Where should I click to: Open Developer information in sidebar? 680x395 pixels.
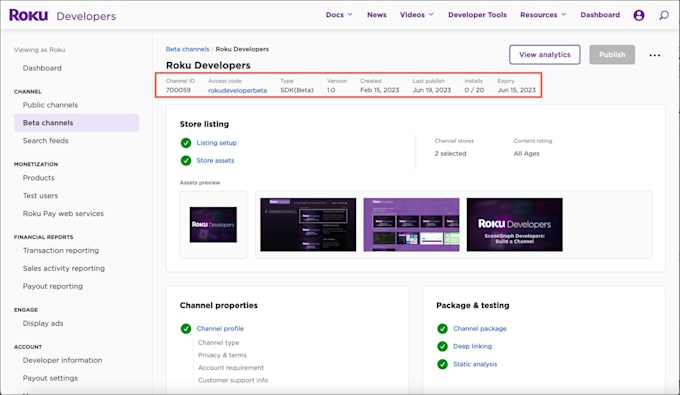tap(62, 360)
